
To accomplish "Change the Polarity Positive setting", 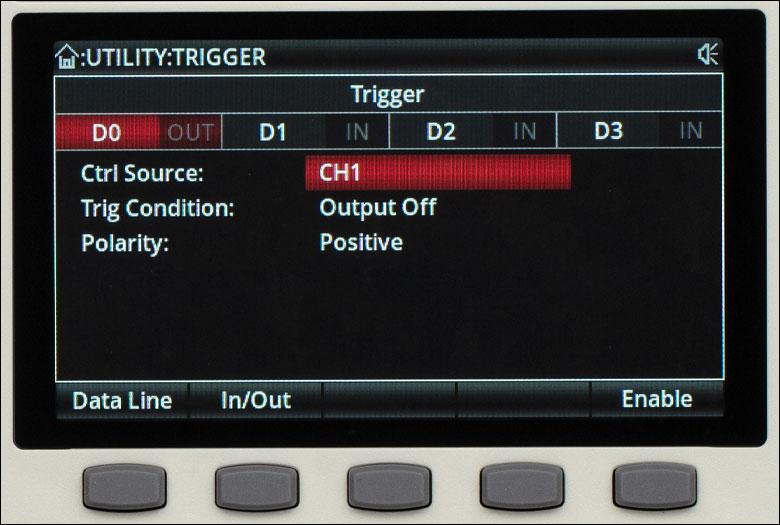I will (361, 242).
